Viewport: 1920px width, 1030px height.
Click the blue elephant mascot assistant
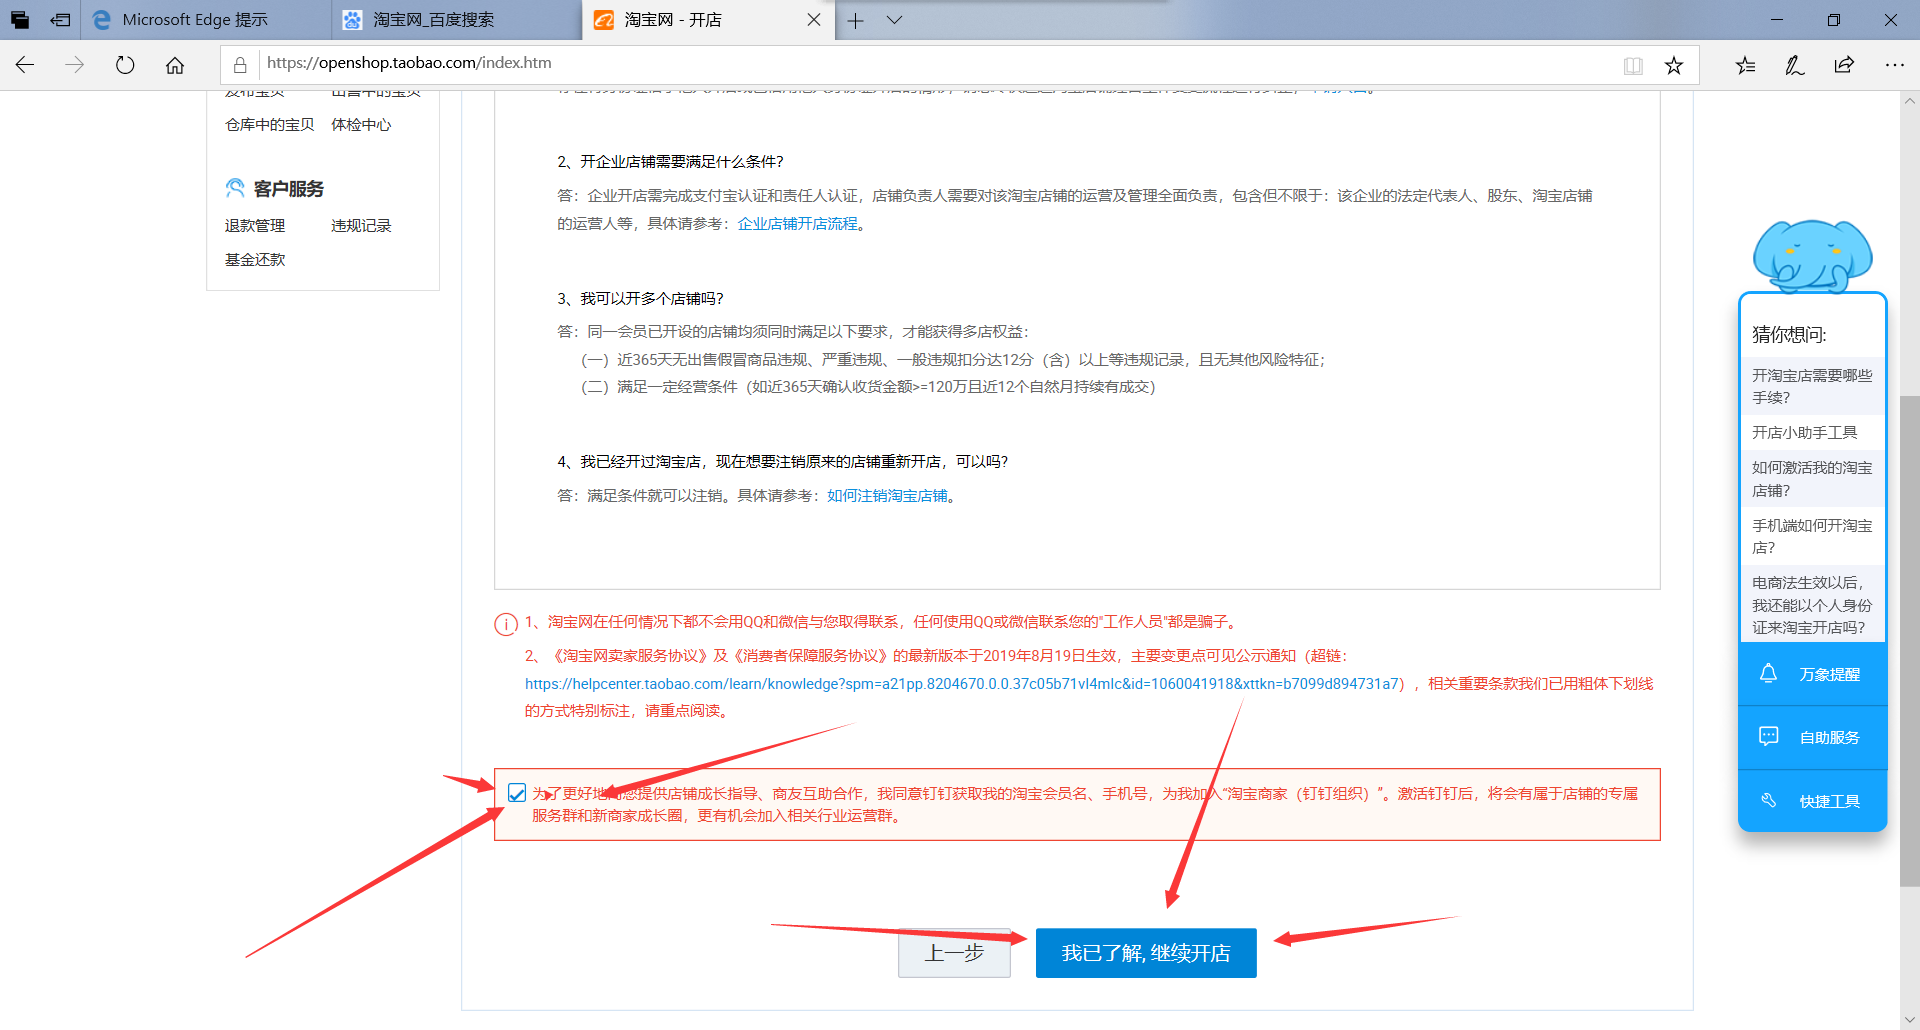1812,255
